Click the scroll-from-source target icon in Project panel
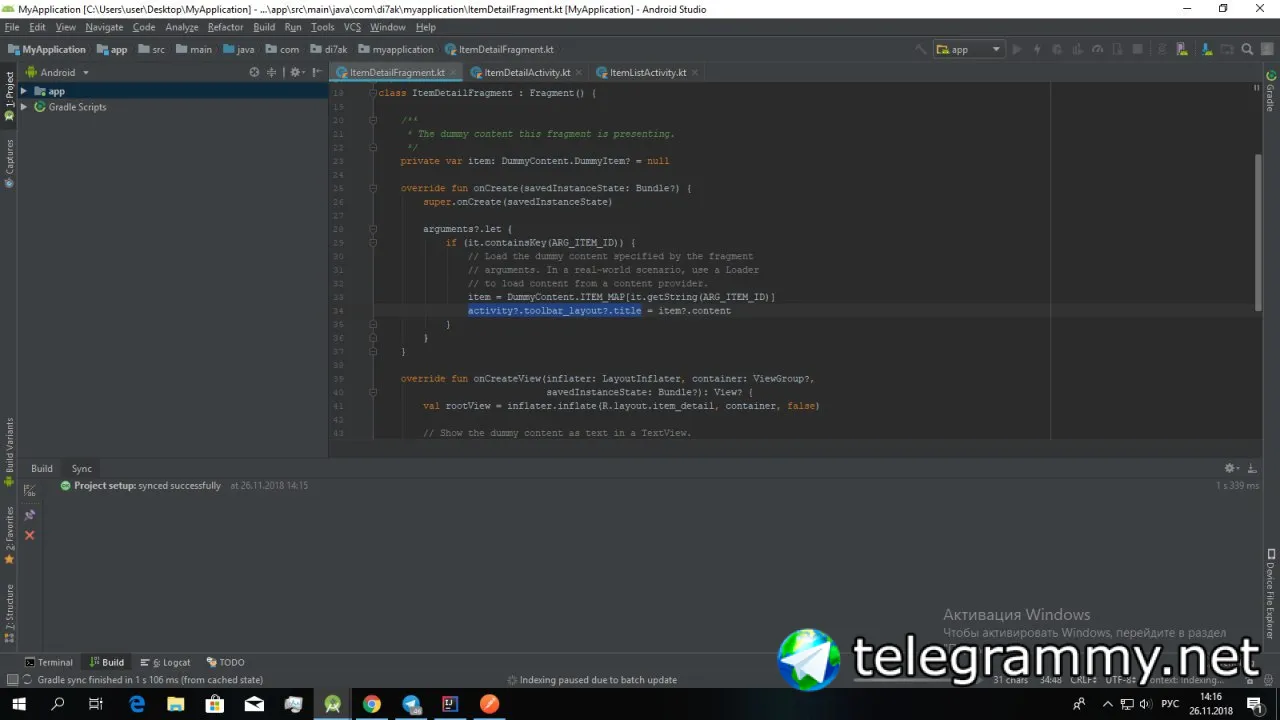This screenshot has width=1280, height=720. coord(254,72)
